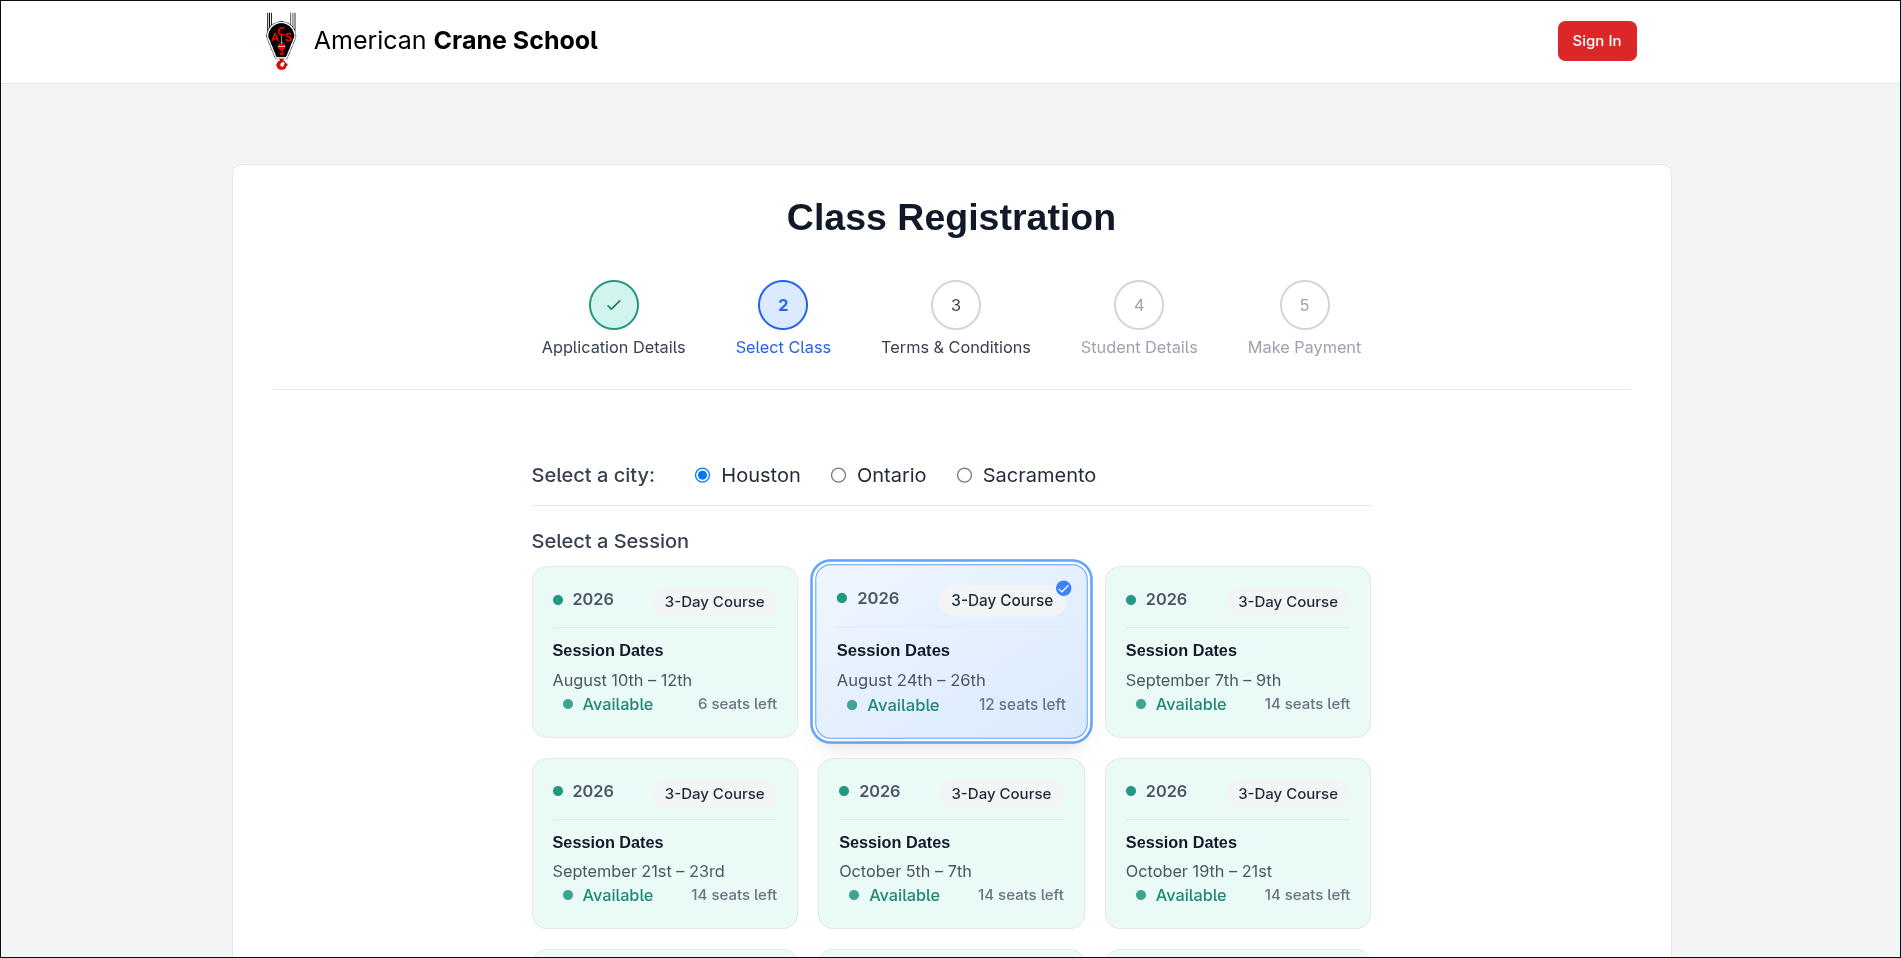Go to step 2 Select Class circle
This screenshot has height=958, width=1901.
pos(783,305)
